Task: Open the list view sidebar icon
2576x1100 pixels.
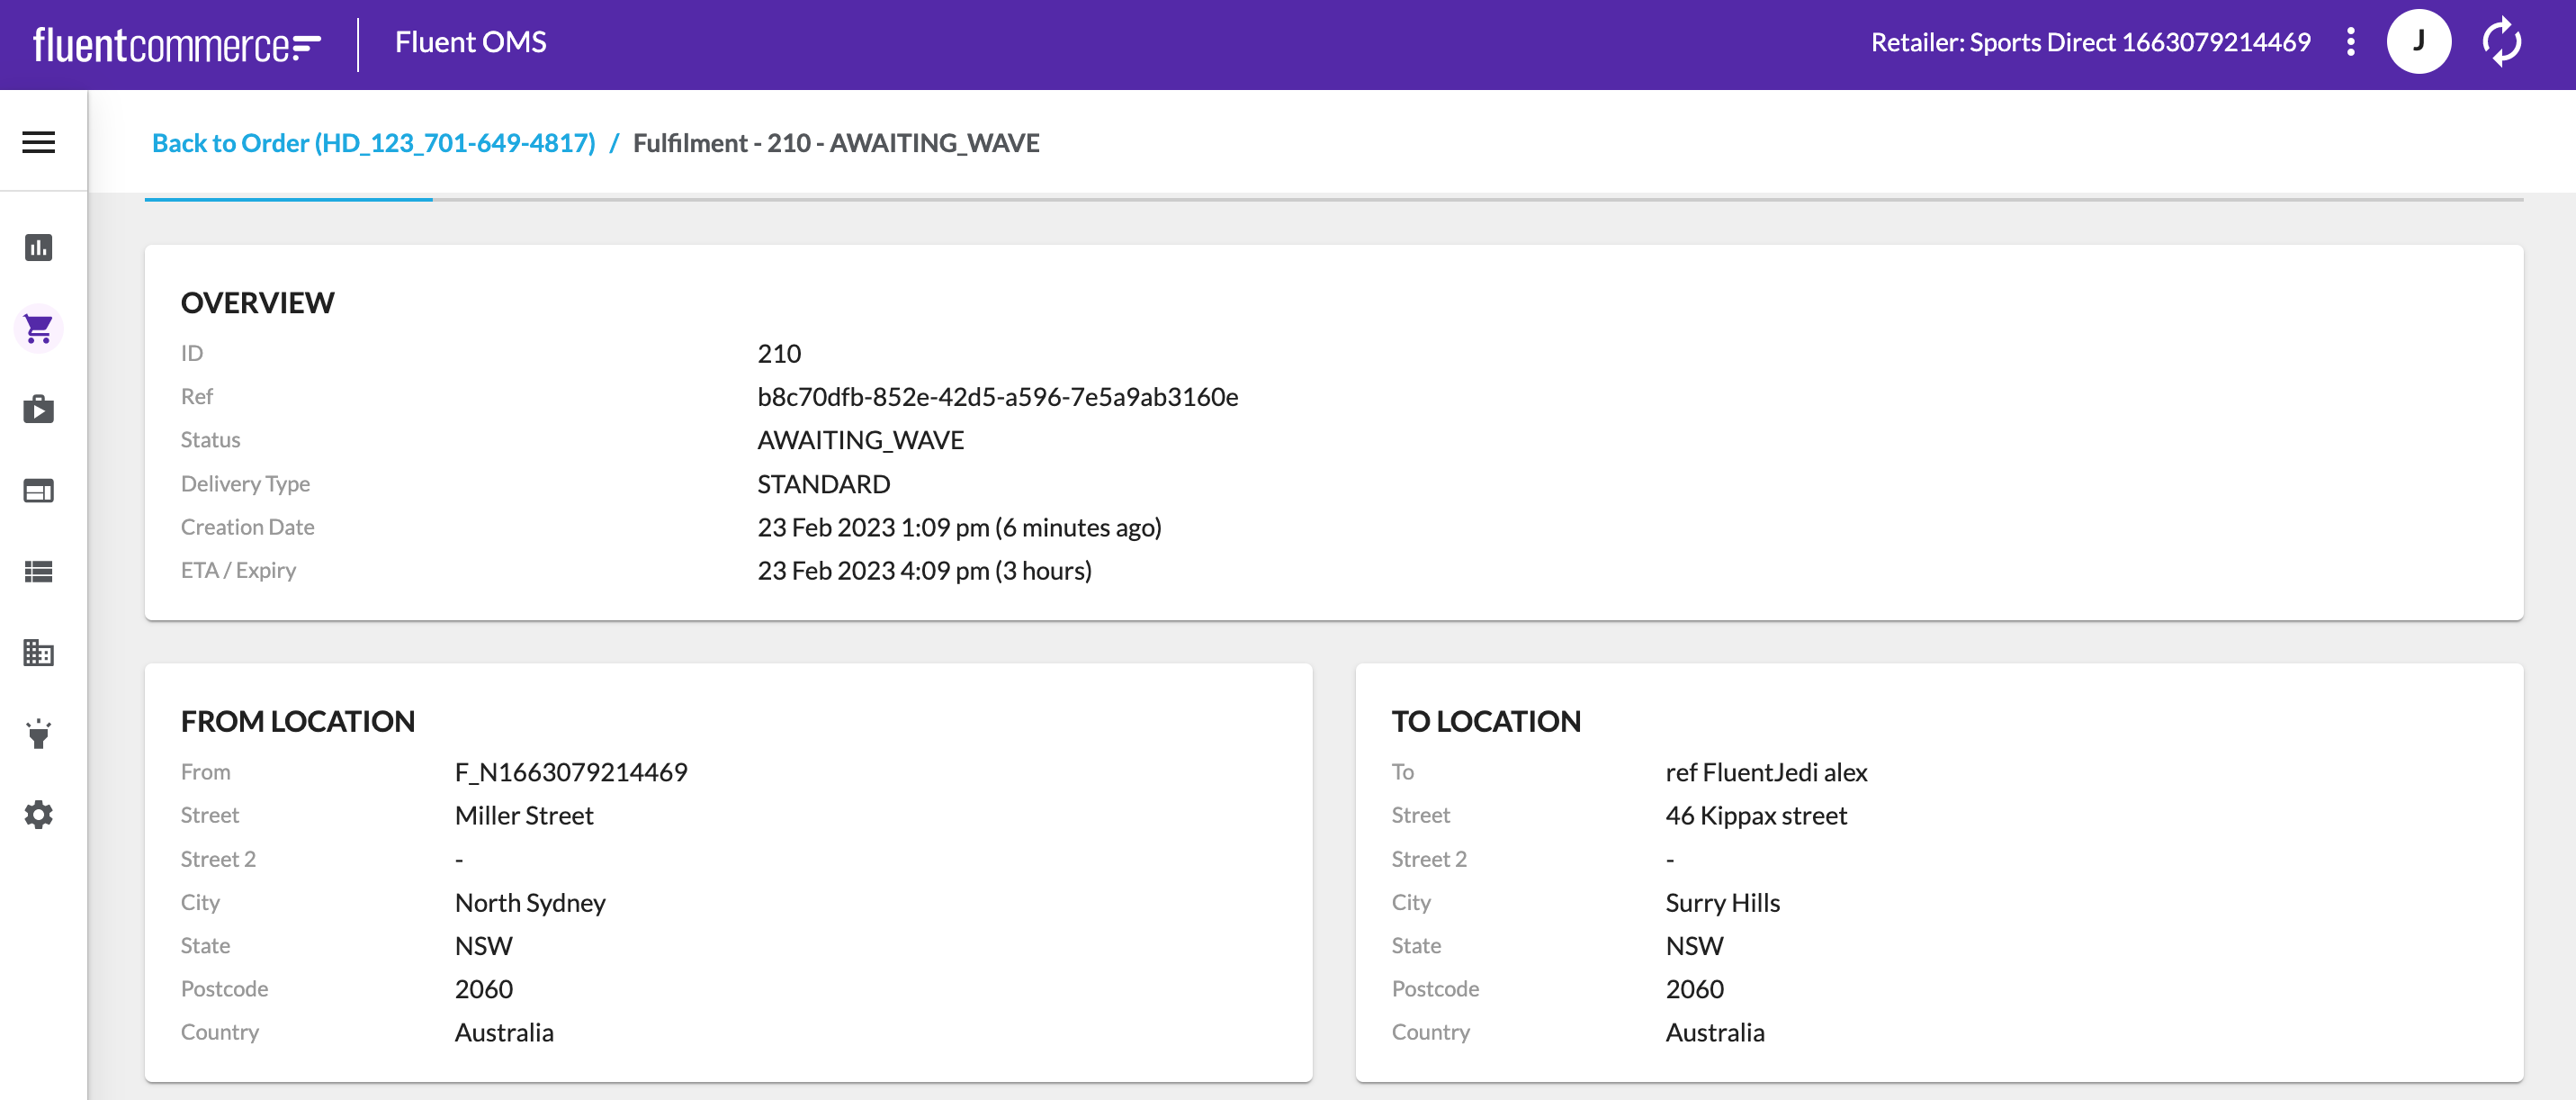Action: point(38,571)
